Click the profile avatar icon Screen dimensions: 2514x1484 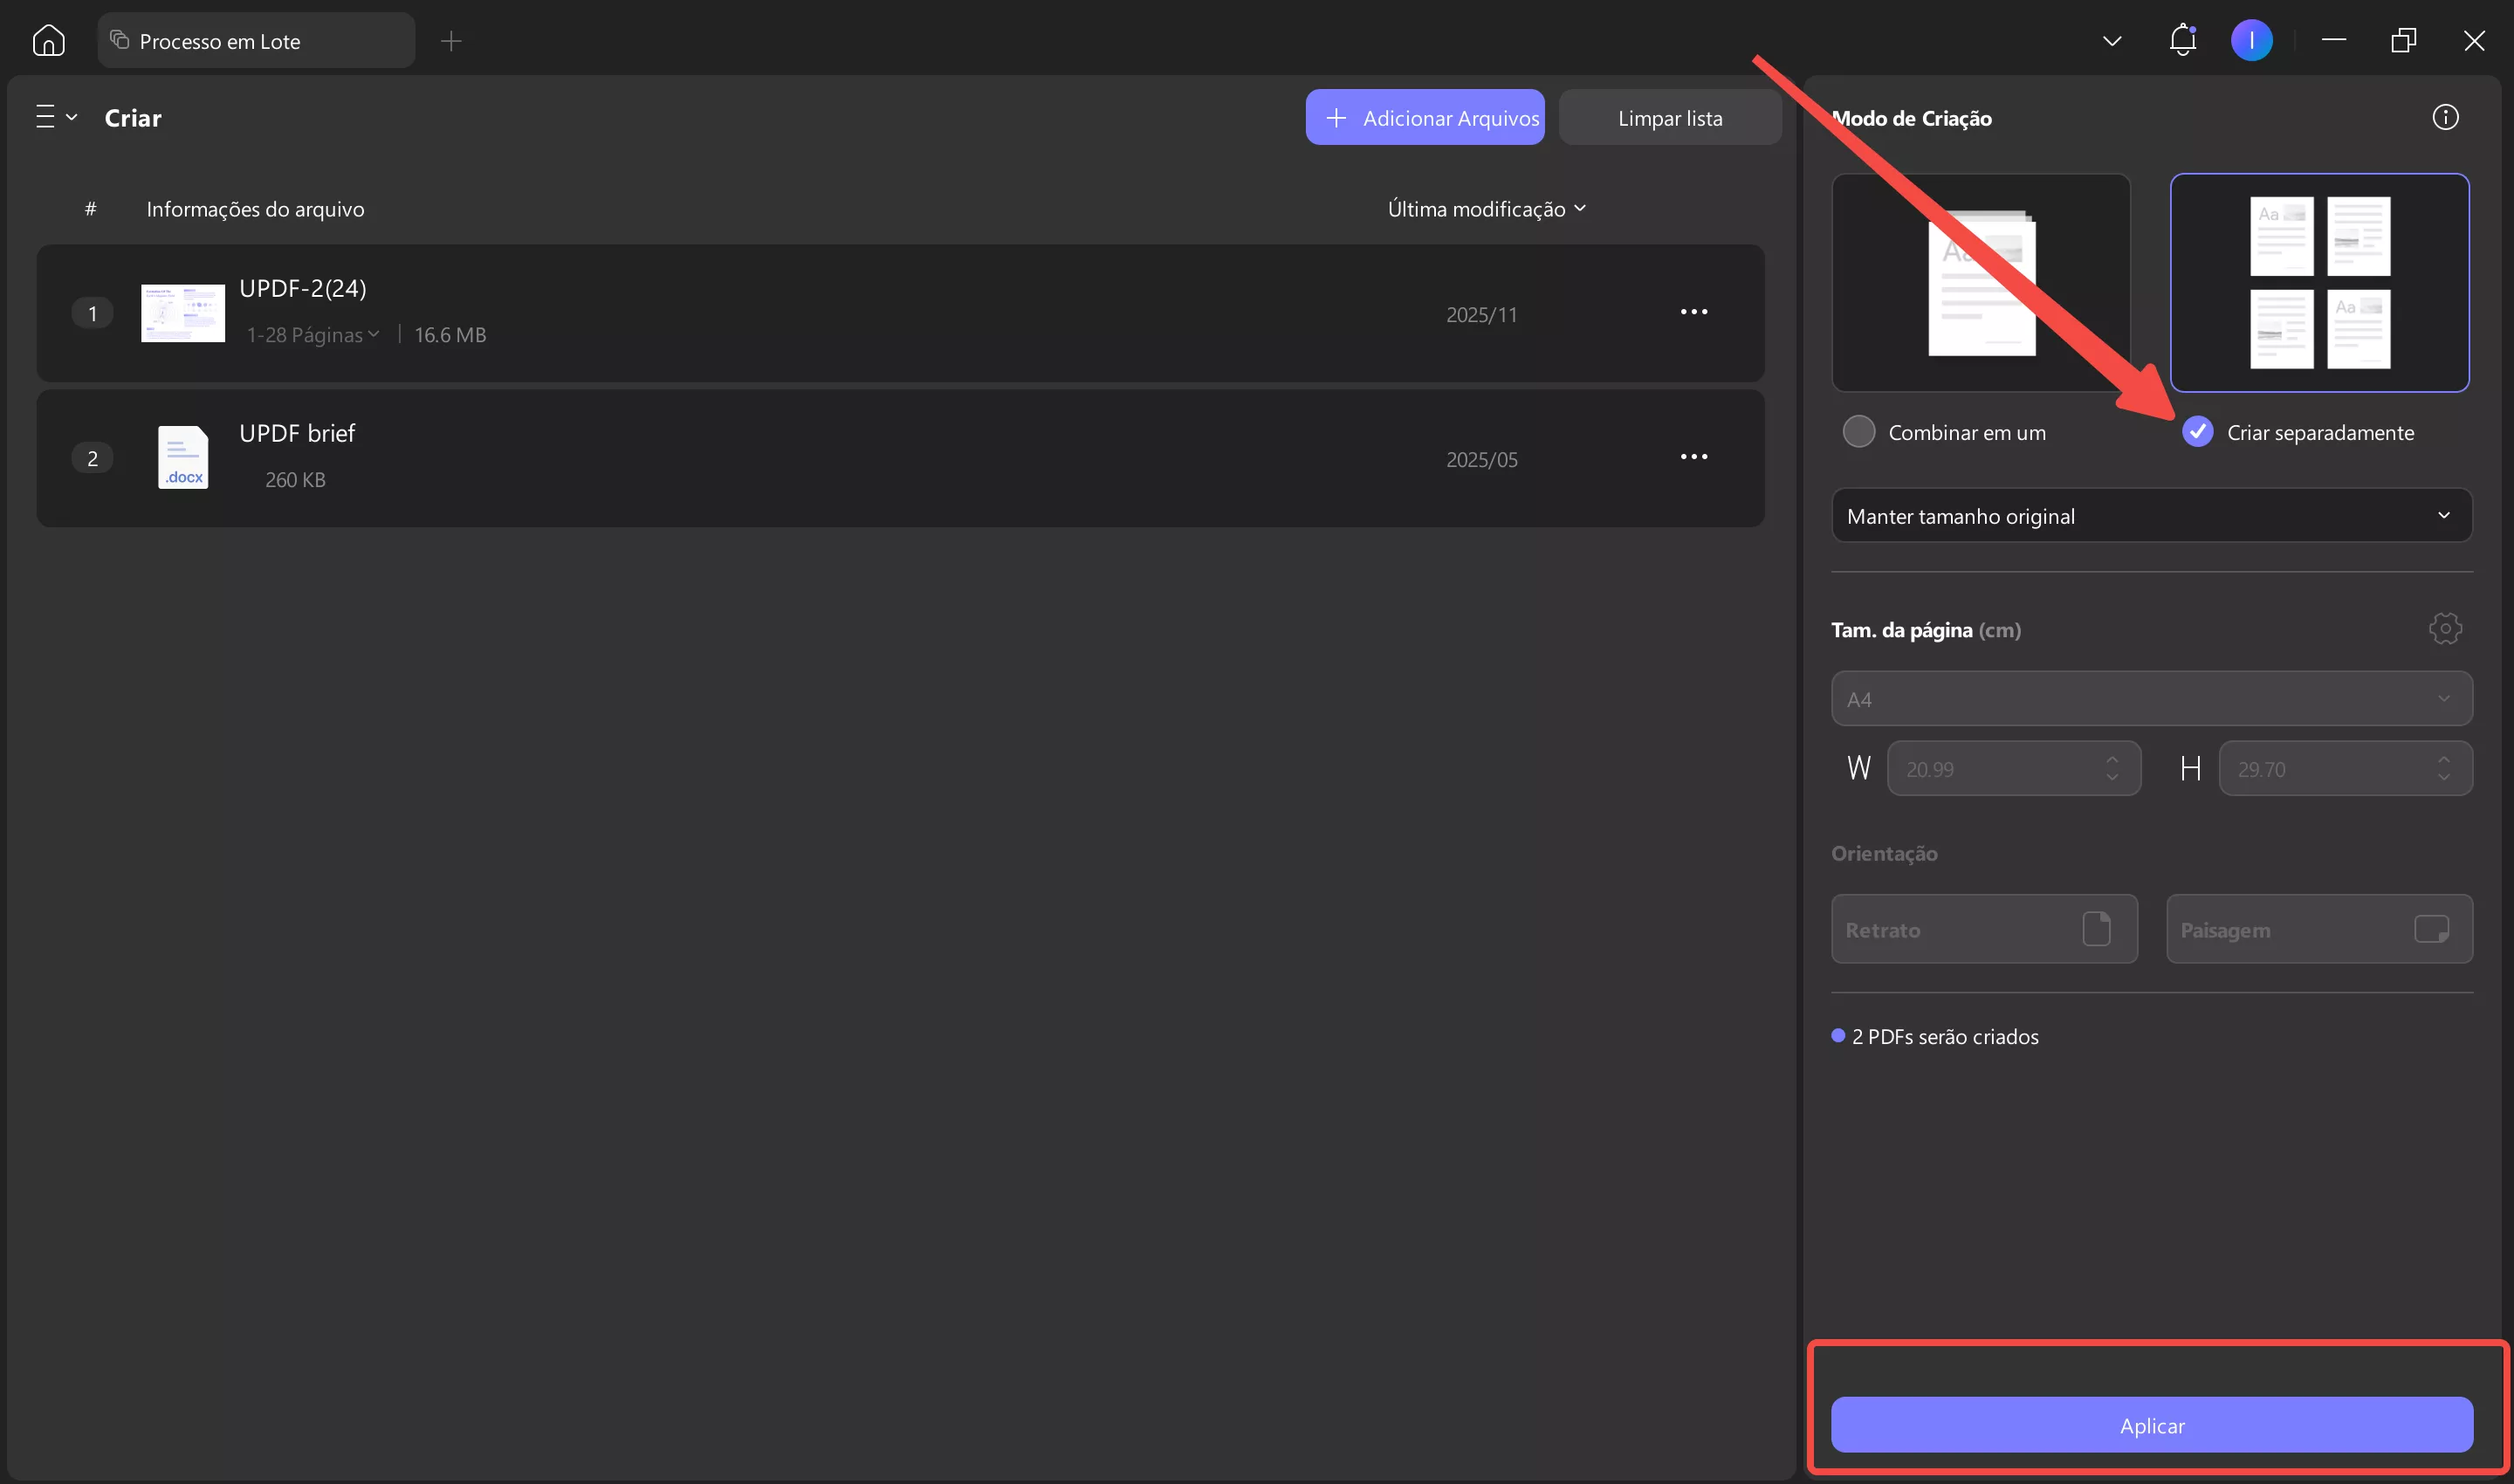pos(2252,40)
